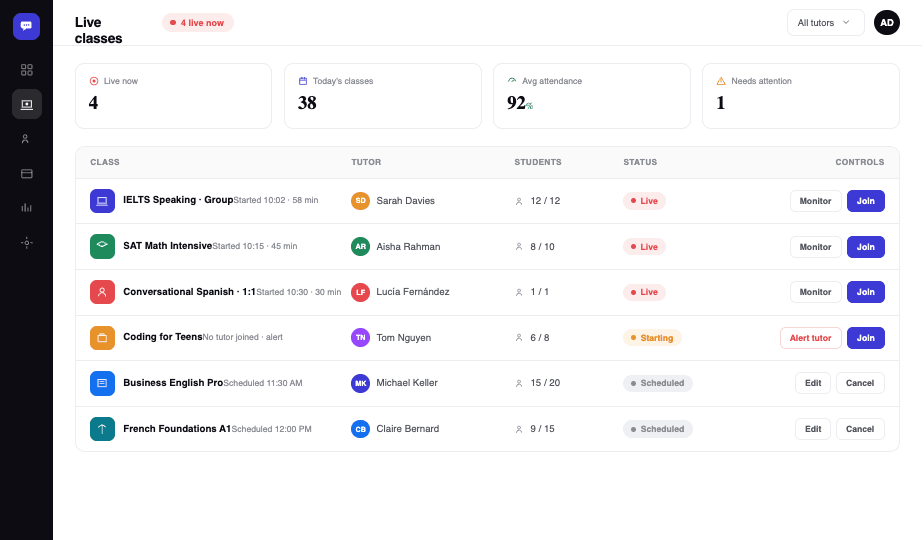Image resolution: width=924 pixels, height=540 pixels.
Task: Click Claire Bernard CB avatar
Action: click(360, 429)
